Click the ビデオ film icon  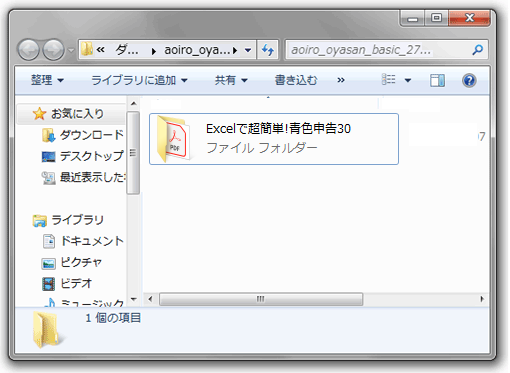[x=48, y=284]
